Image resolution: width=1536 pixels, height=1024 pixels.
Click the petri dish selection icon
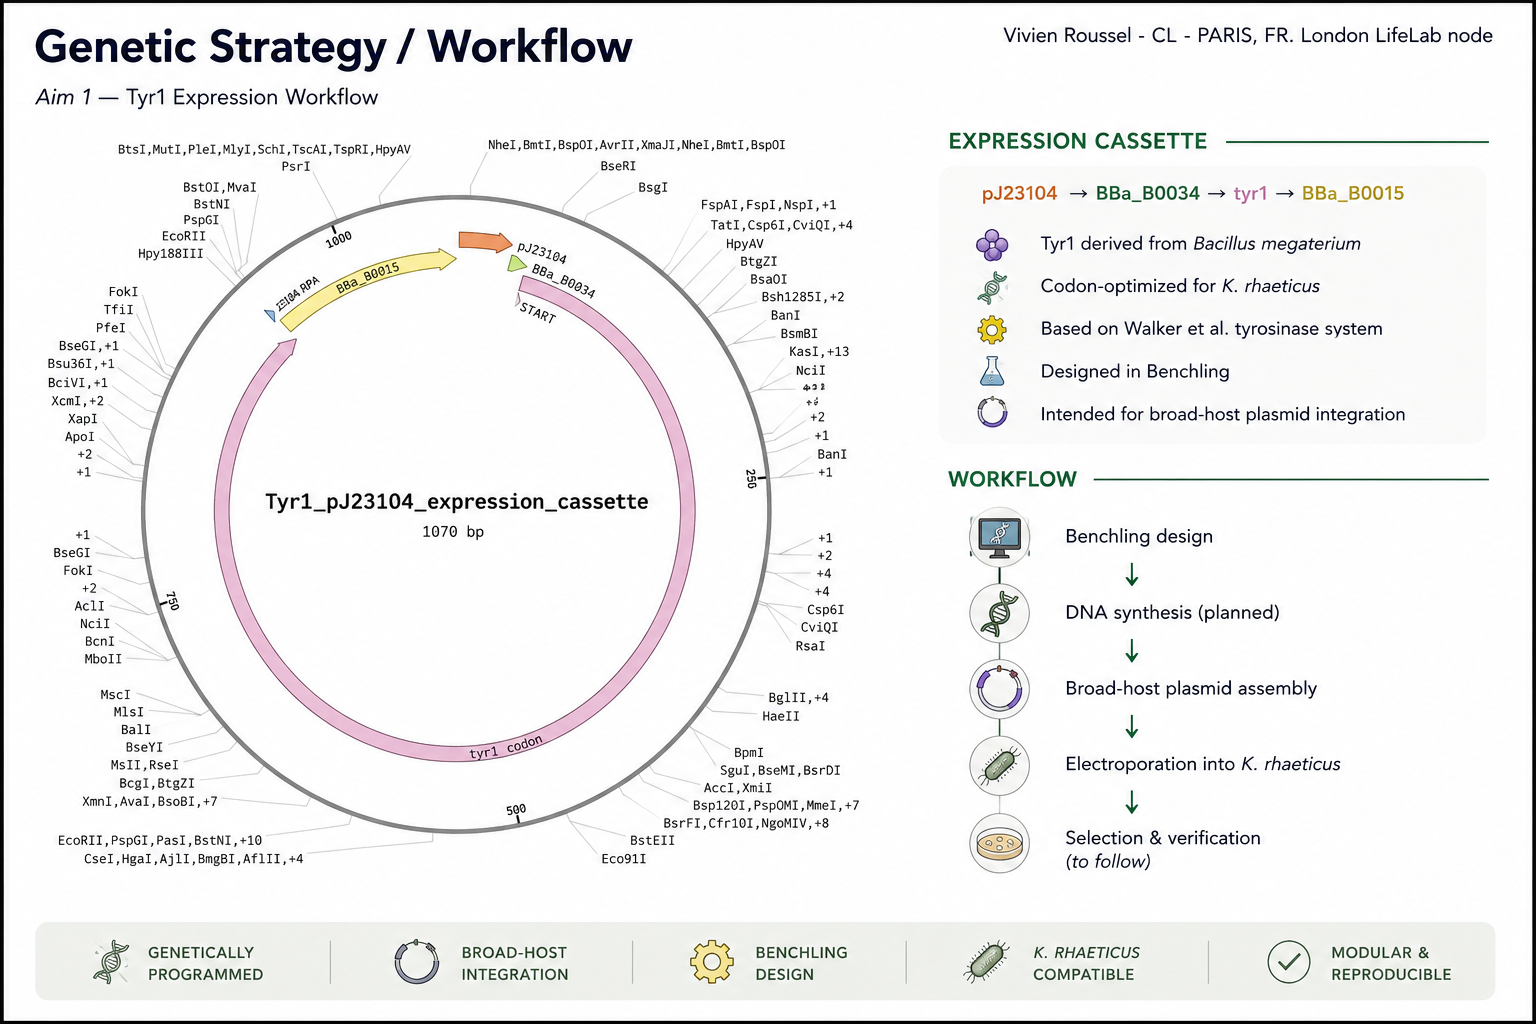[1000, 843]
